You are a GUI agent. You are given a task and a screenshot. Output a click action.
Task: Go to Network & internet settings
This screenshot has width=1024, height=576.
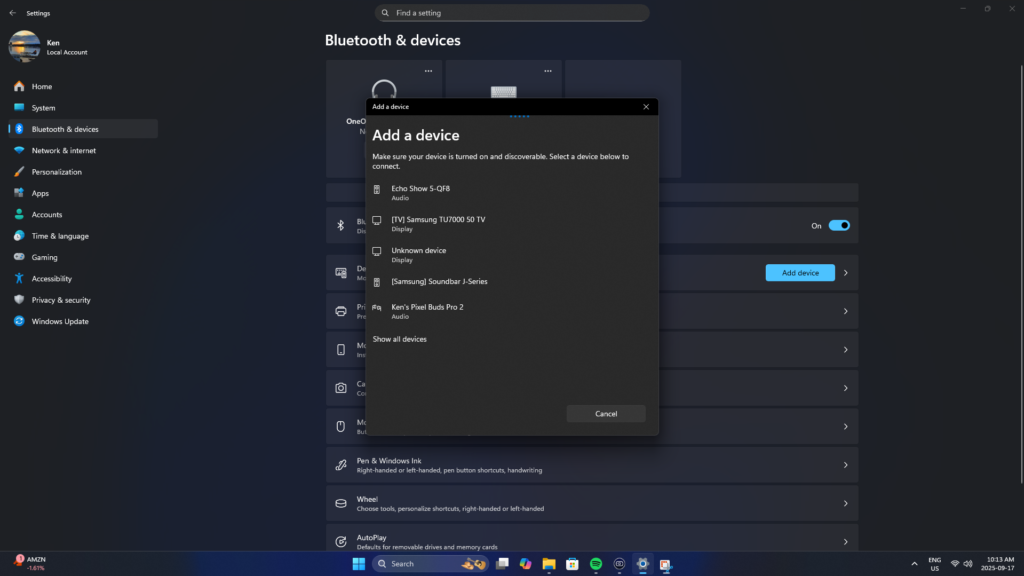pyautogui.click(x=64, y=151)
